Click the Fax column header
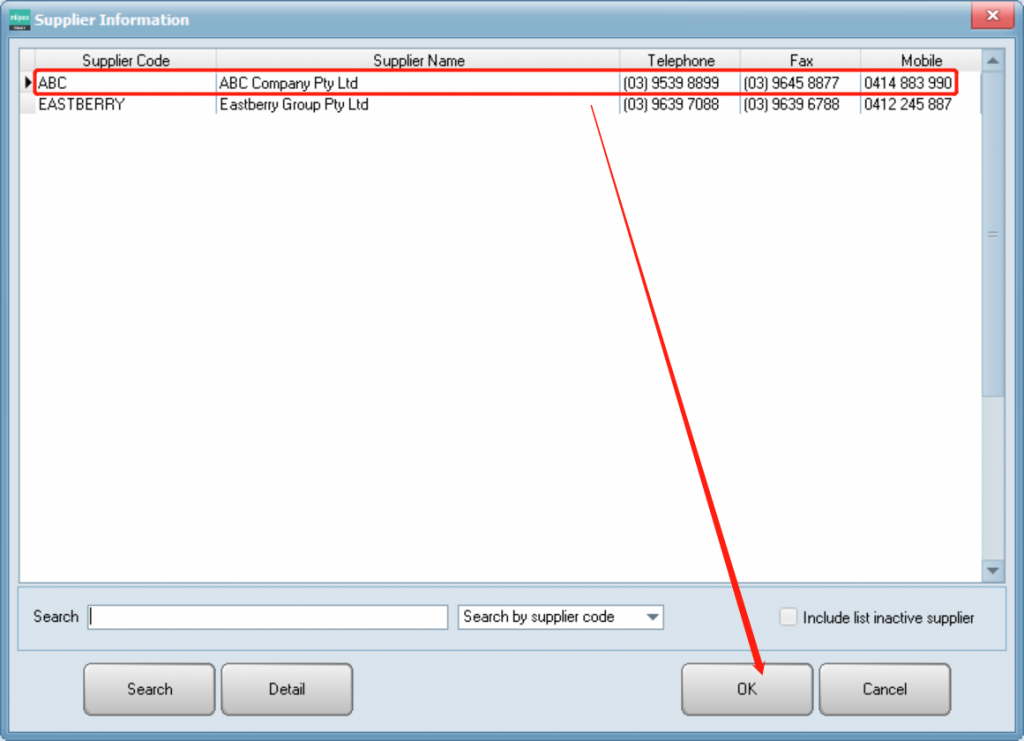1024x741 pixels. 800,61
